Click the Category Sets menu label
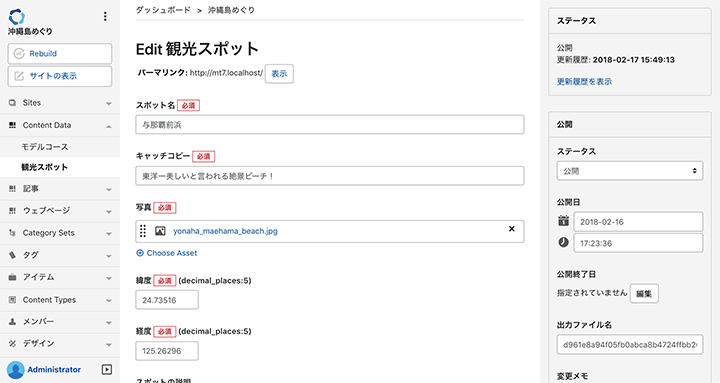The height and width of the screenshot is (383, 720). pyautogui.click(x=48, y=233)
